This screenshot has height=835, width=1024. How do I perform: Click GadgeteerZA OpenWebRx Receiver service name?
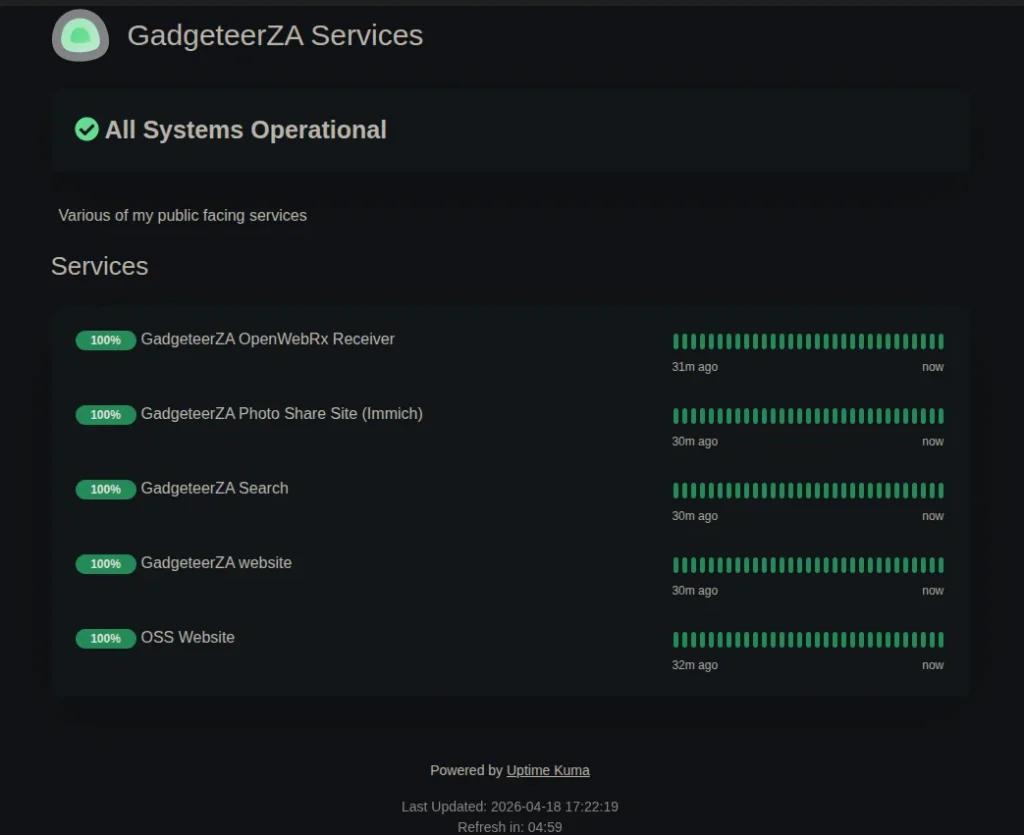tap(268, 339)
